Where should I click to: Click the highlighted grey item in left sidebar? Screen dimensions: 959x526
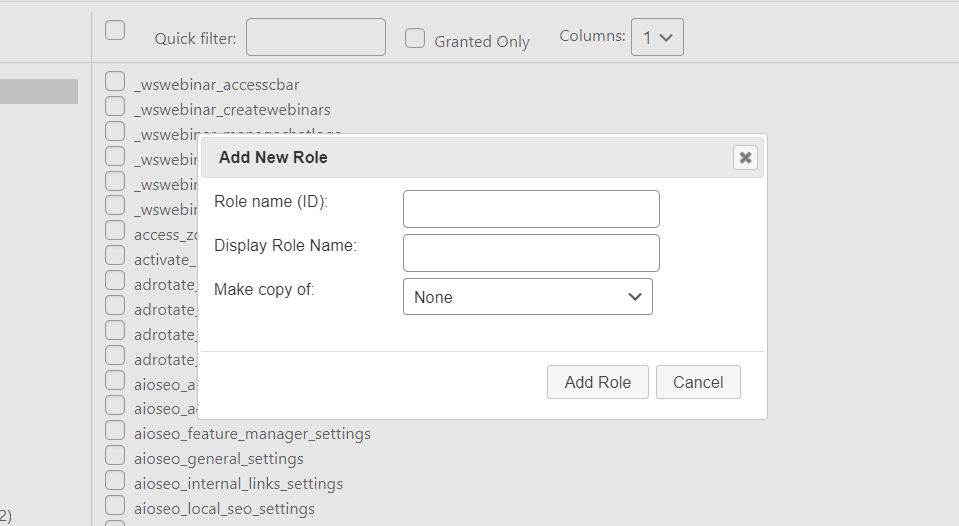point(38,91)
